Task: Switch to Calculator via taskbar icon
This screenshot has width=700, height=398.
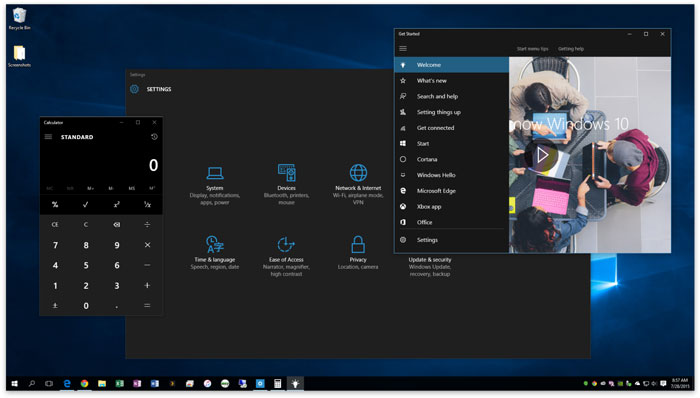Action: [x=278, y=383]
